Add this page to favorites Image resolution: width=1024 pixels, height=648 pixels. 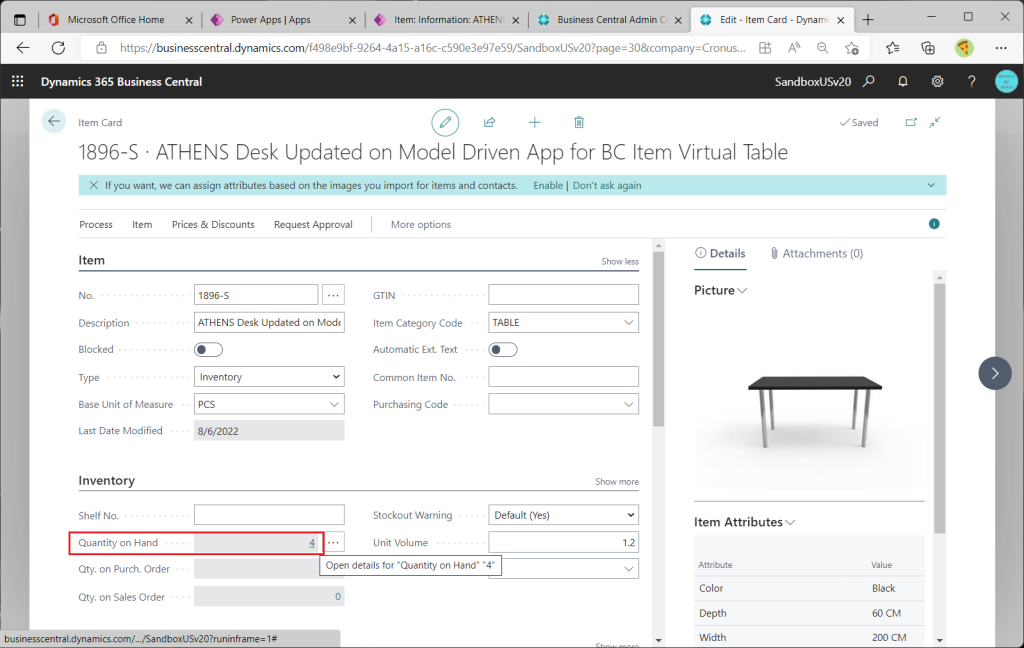tap(852, 48)
